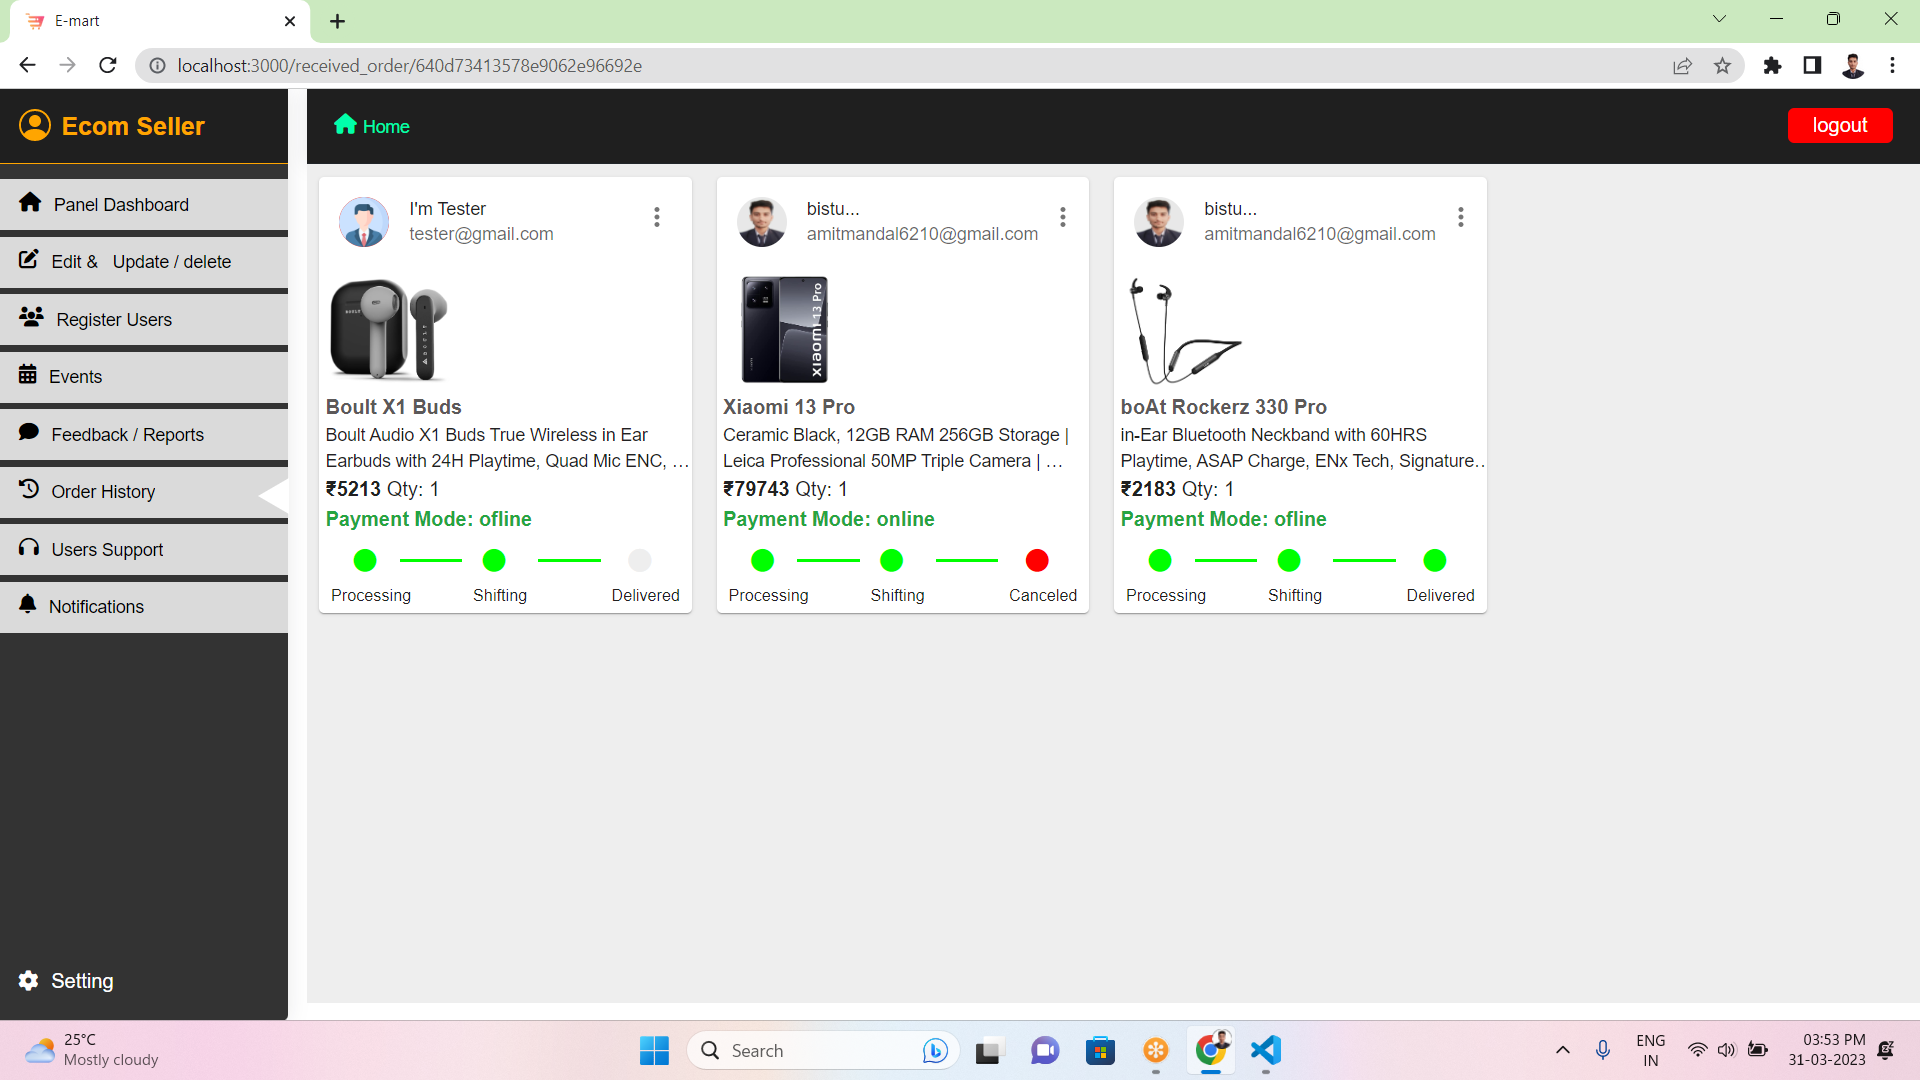The image size is (1920, 1080).
Task: Open Visual Studio Code from taskbar
Action: pos(1266,1050)
